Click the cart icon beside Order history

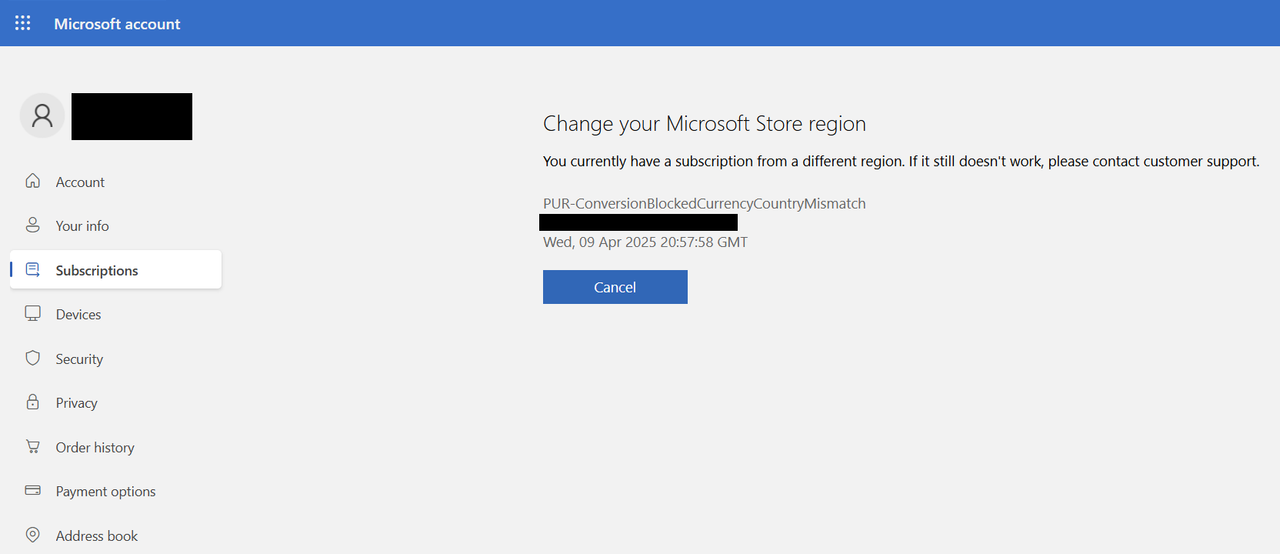click(x=33, y=447)
